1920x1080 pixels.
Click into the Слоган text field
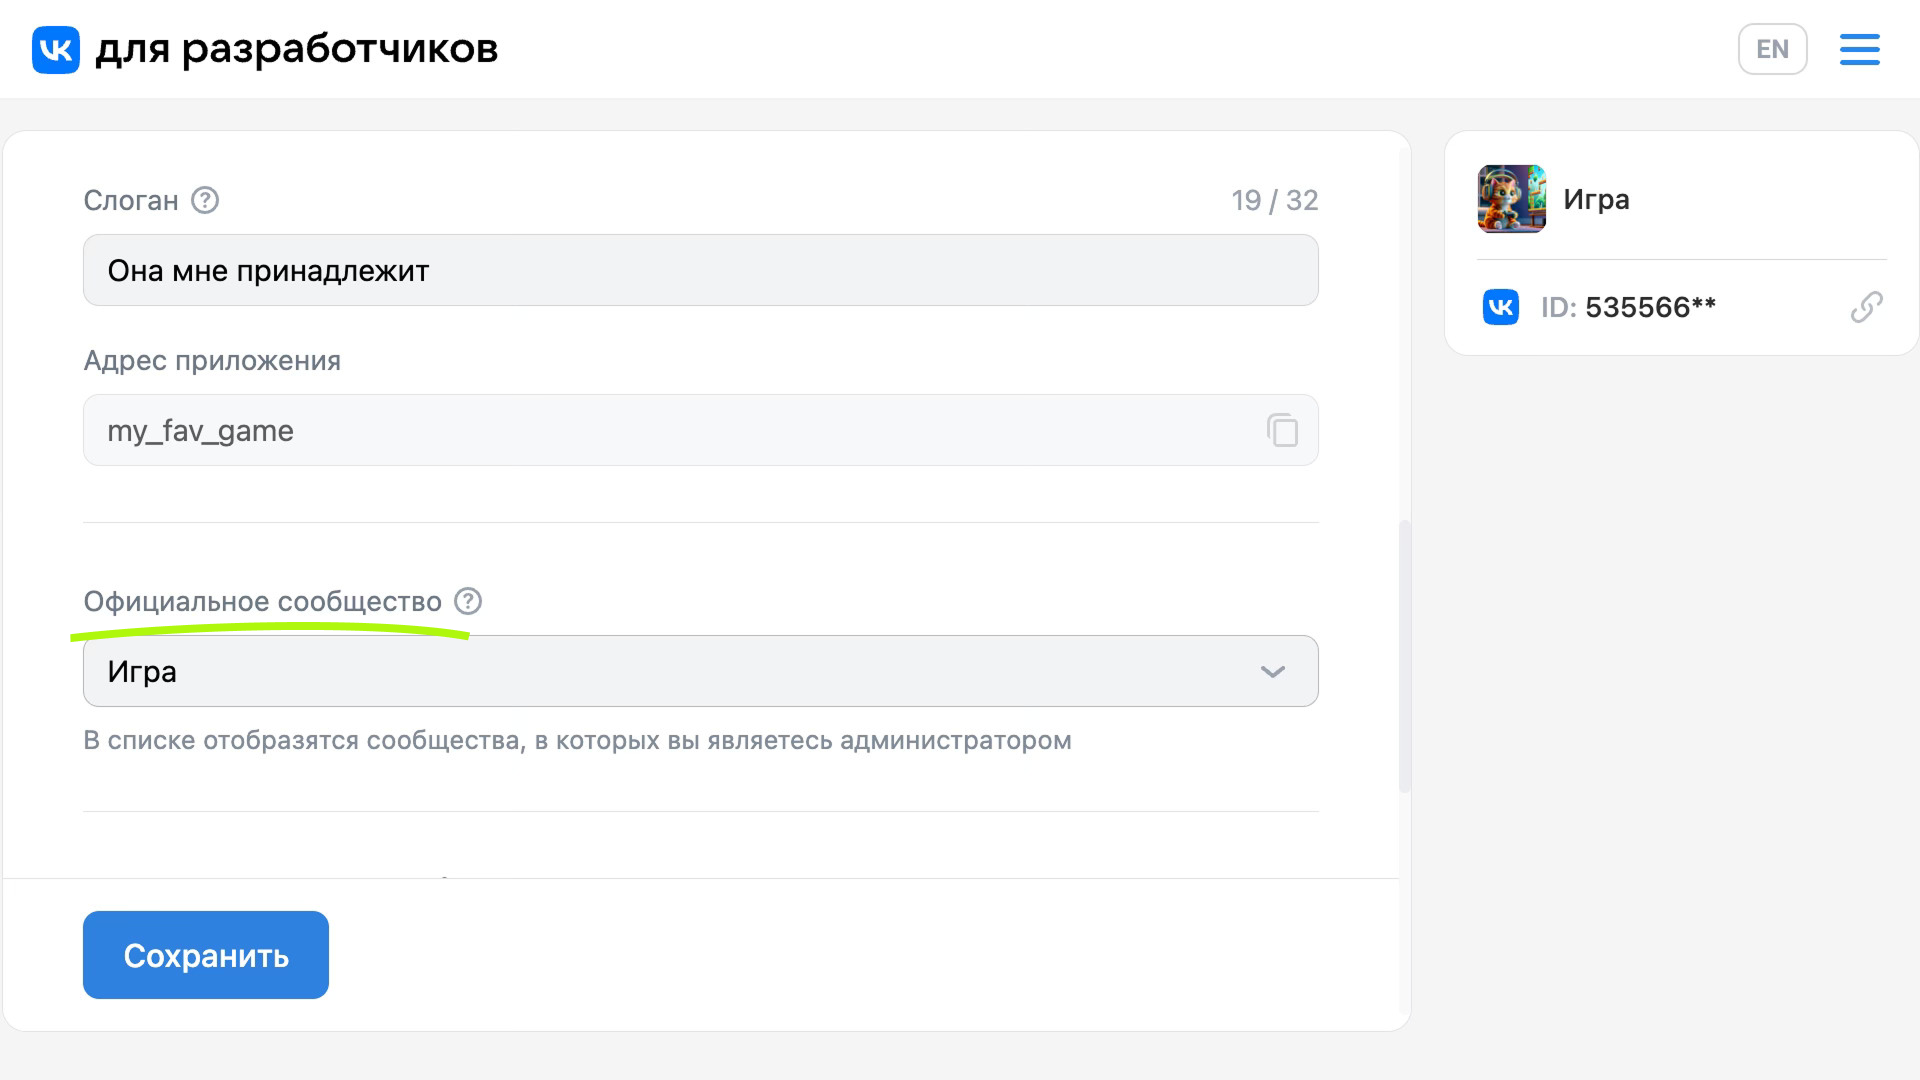pos(700,270)
